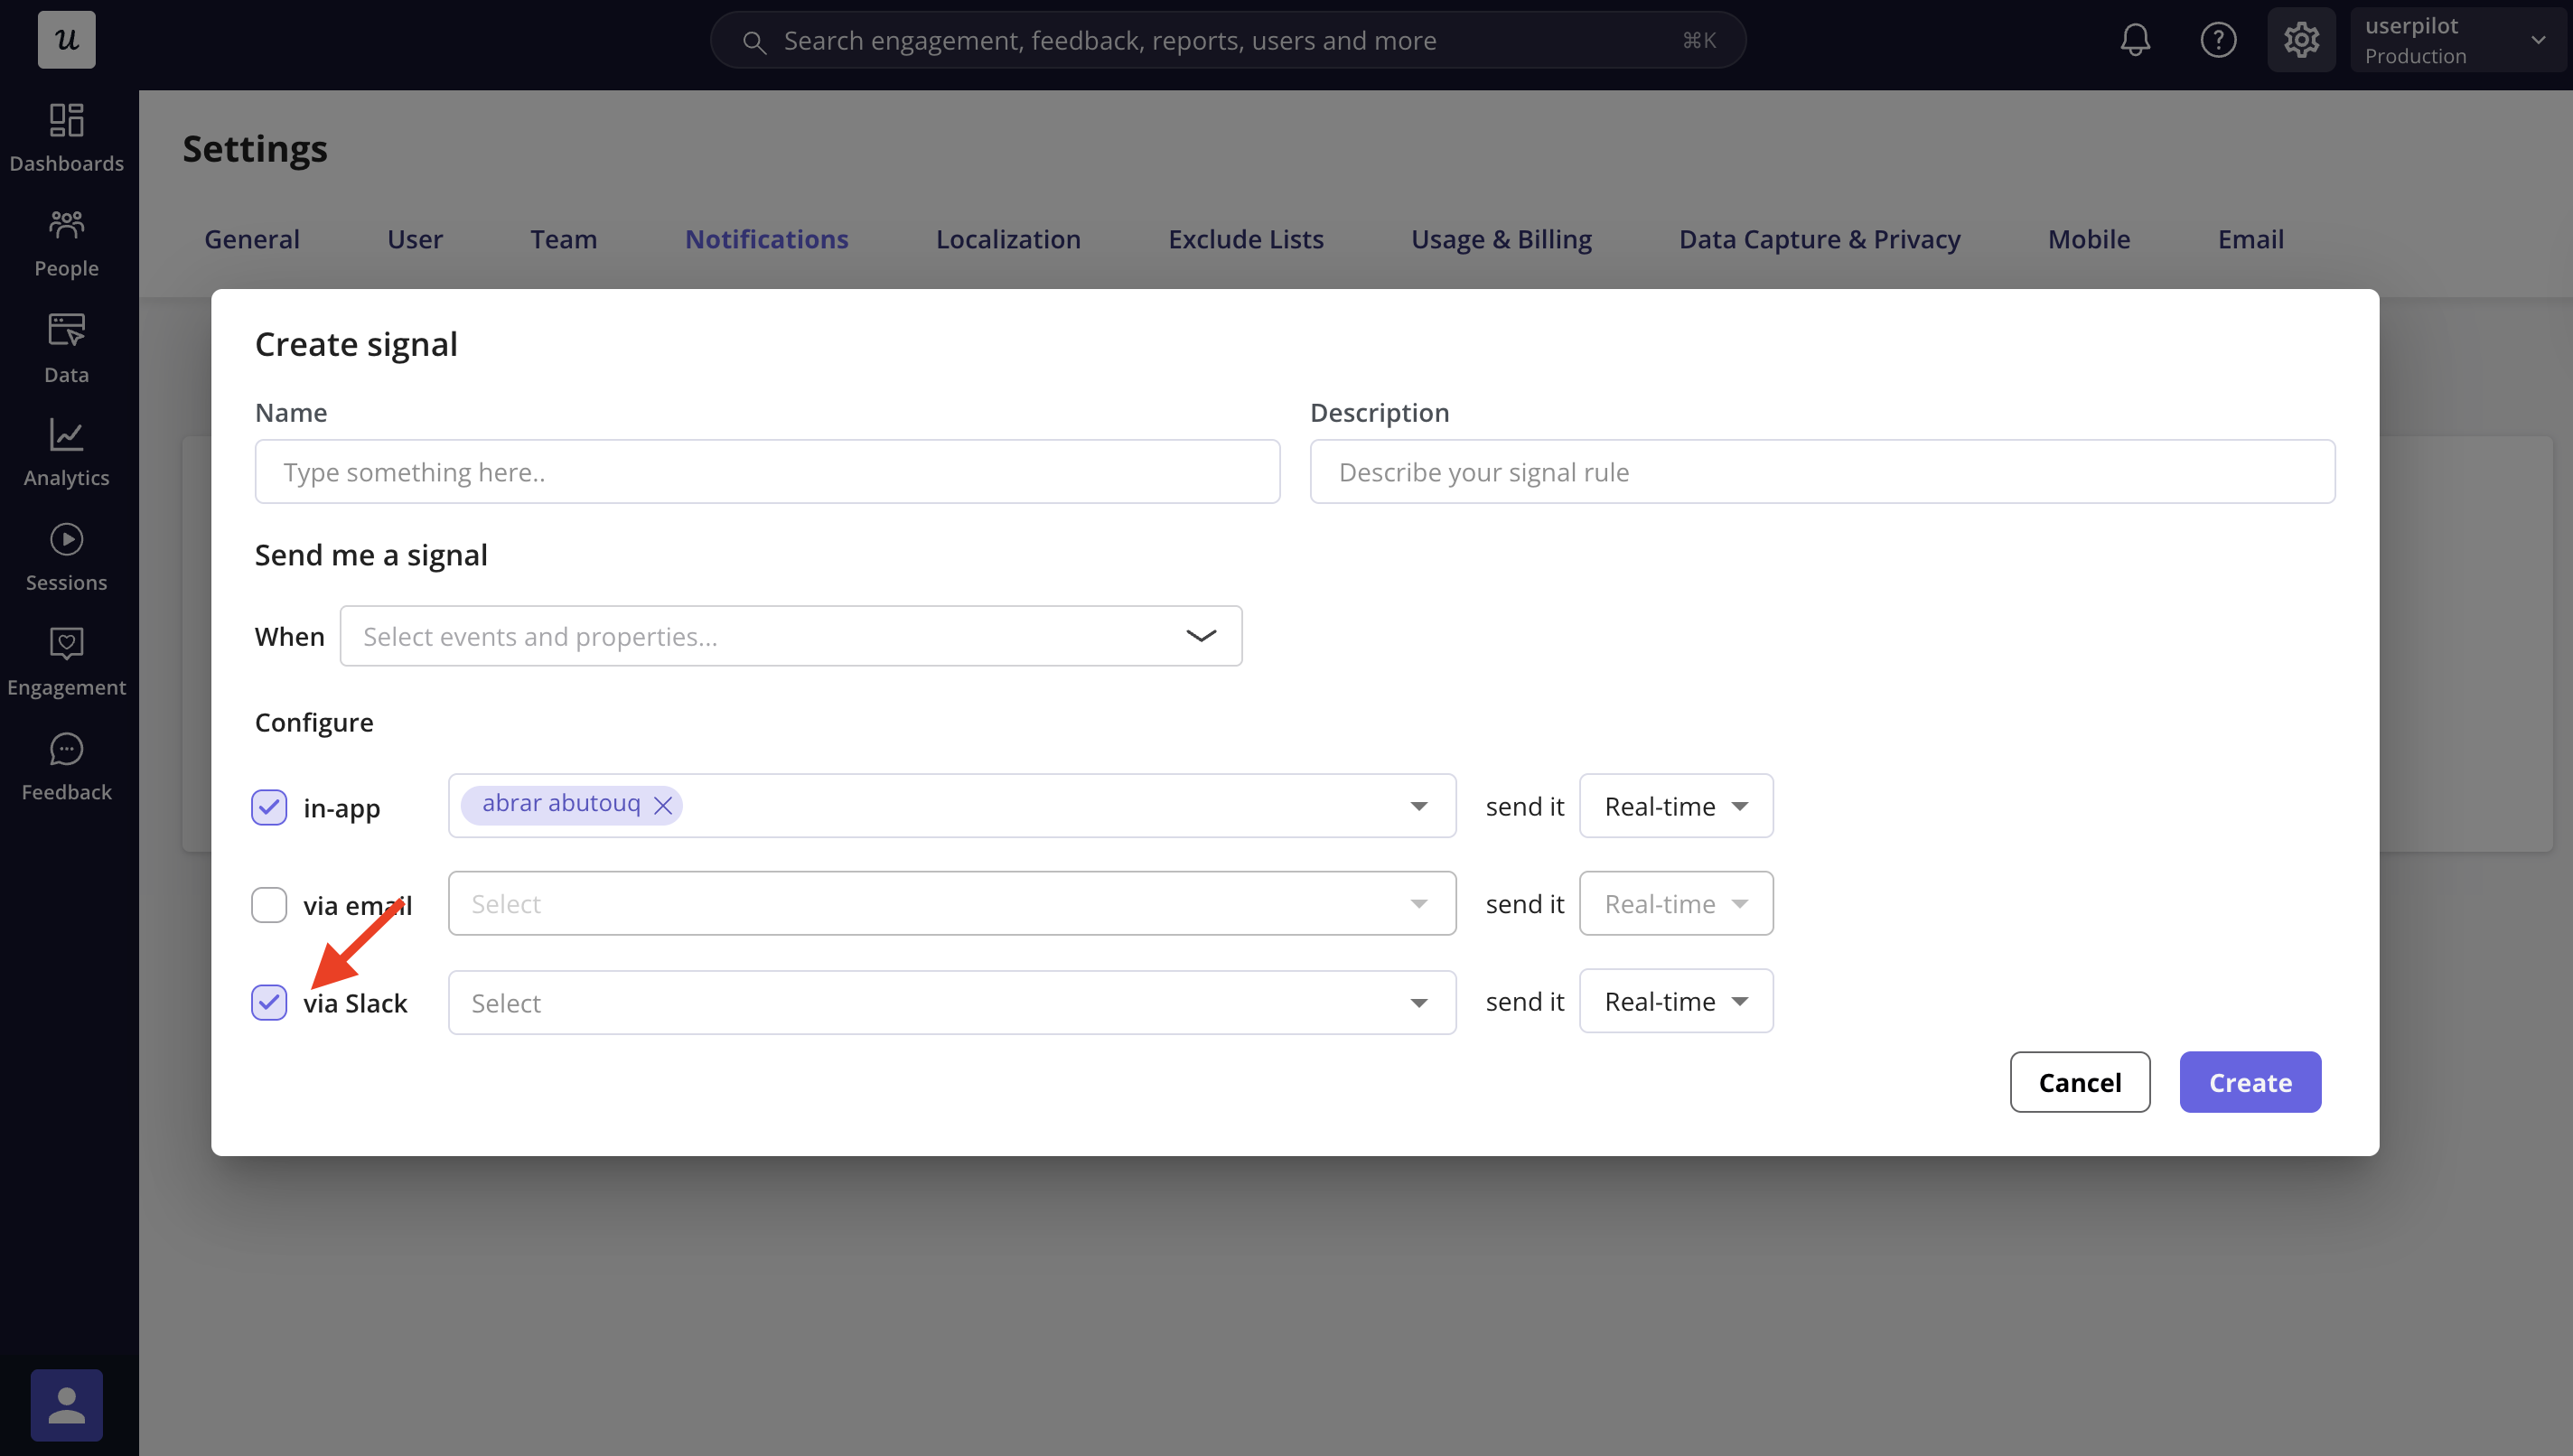
Task: Open Sessions from the sidebar
Action: coord(66,557)
